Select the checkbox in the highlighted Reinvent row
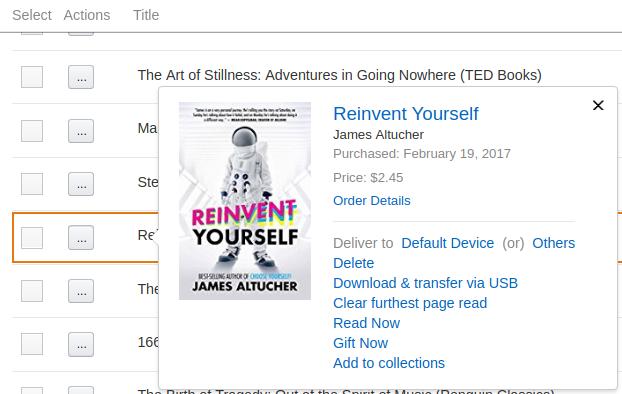The image size is (622, 394). pyautogui.click(x=32, y=238)
